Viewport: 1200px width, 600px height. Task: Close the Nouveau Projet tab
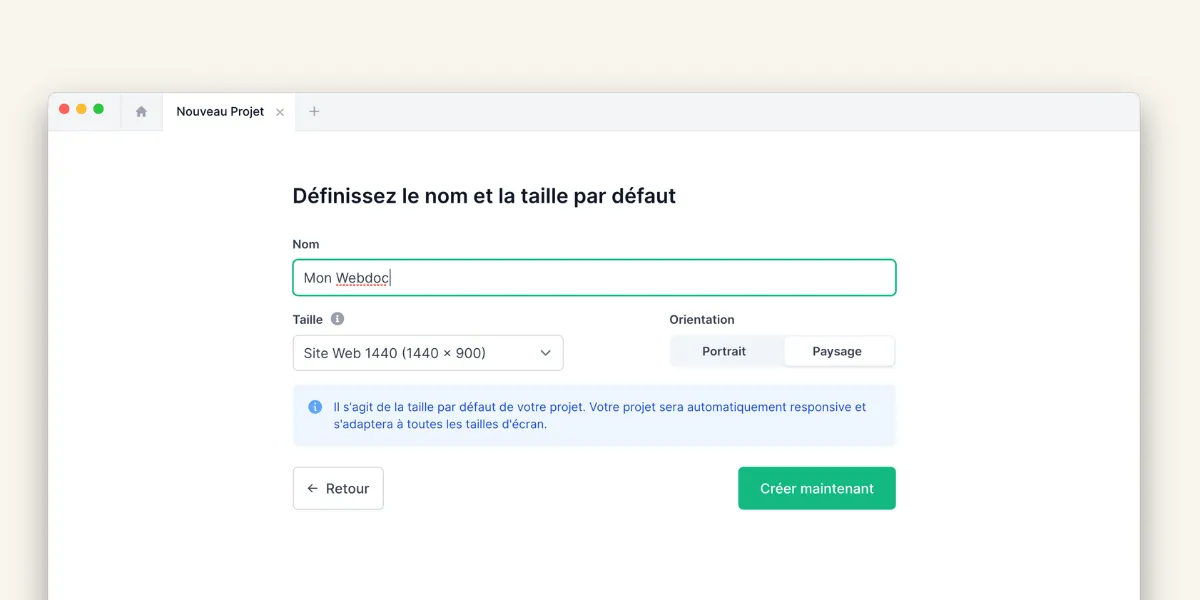pyautogui.click(x=280, y=111)
